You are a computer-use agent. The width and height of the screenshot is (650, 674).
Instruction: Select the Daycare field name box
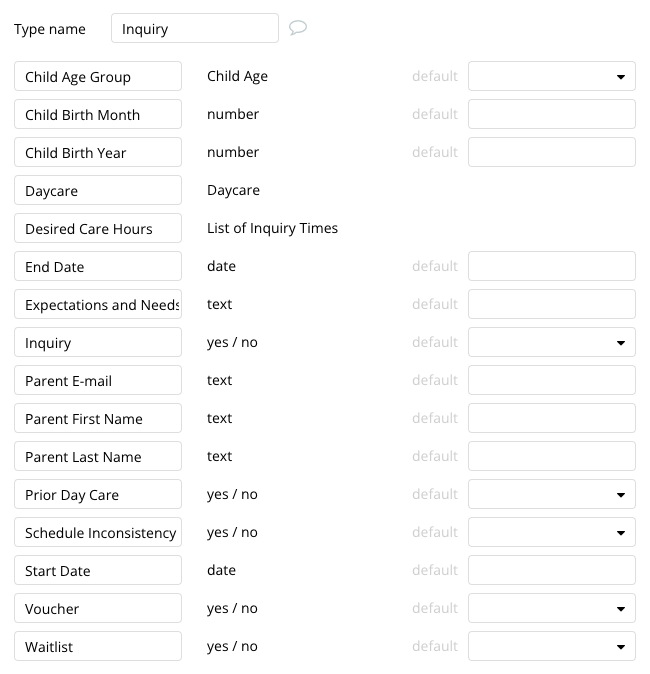pyautogui.click(x=98, y=190)
